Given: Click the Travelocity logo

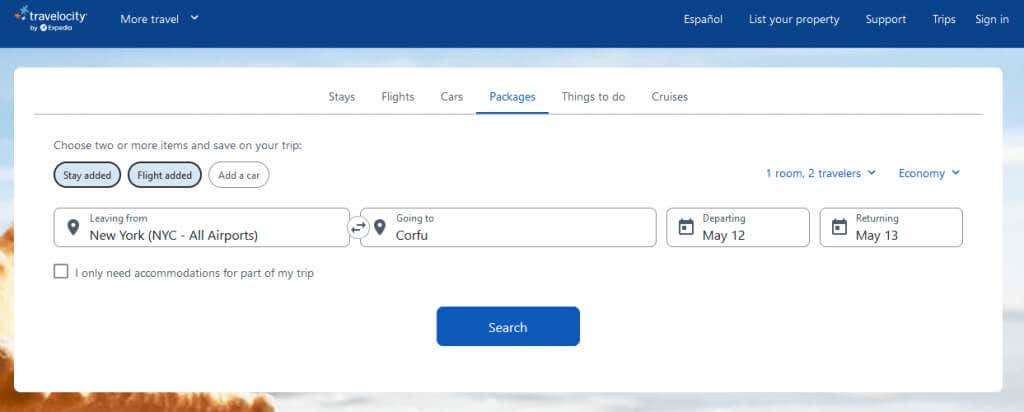Looking at the screenshot, I should 52,19.
